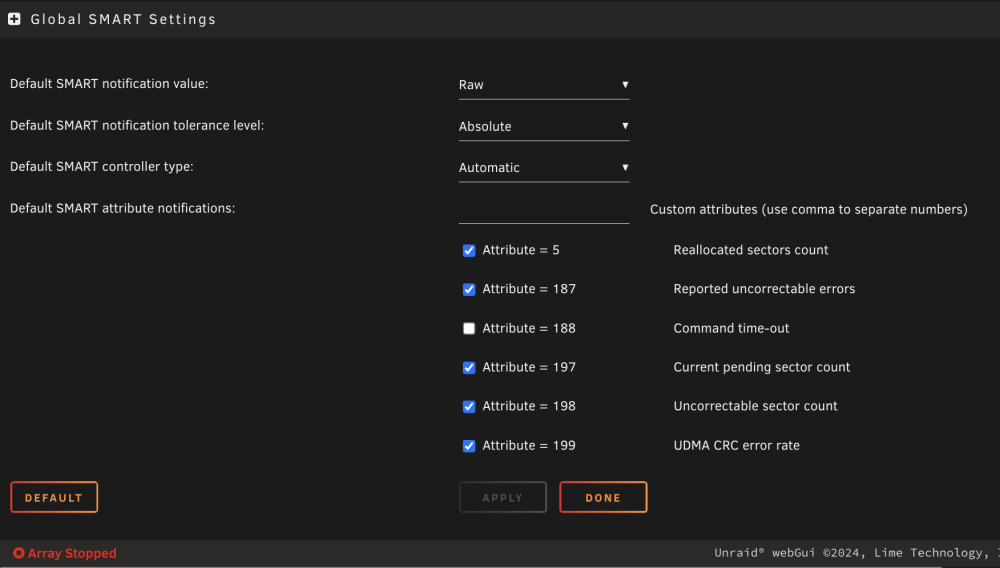
Task: Click the Default SMART controller type label
Action: [x=101, y=166]
